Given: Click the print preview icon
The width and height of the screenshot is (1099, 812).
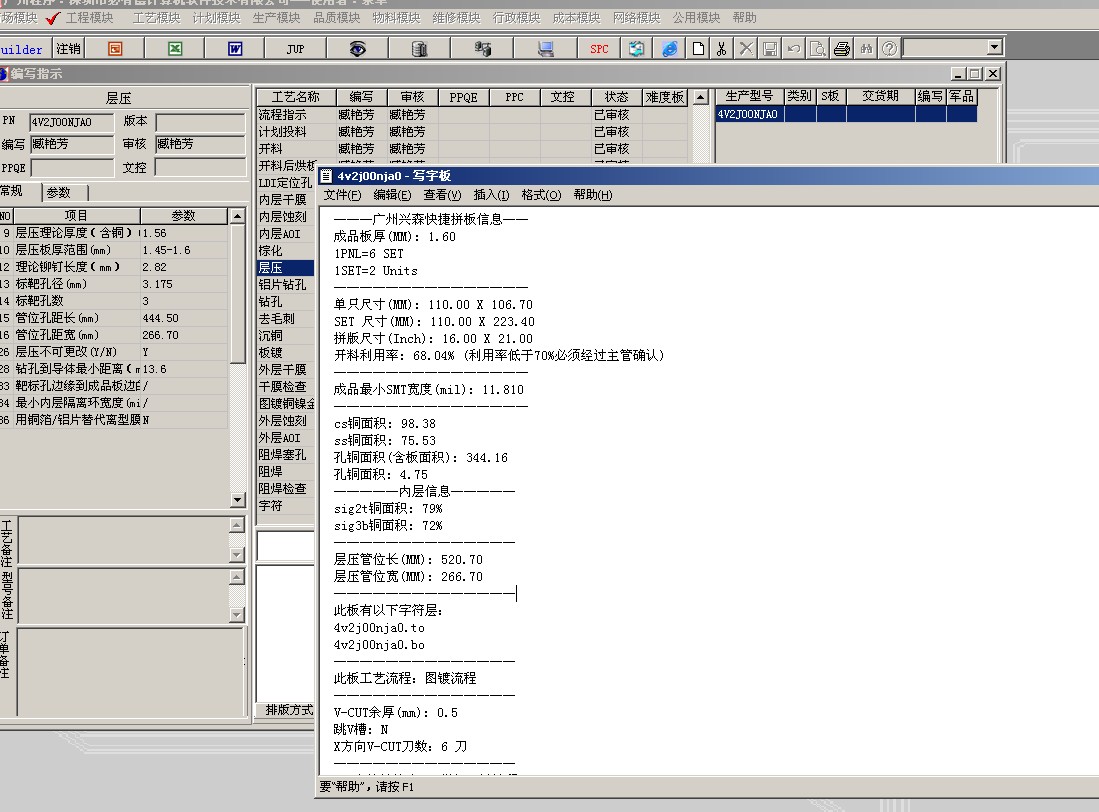Looking at the screenshot, I should [x=817, y=48].
